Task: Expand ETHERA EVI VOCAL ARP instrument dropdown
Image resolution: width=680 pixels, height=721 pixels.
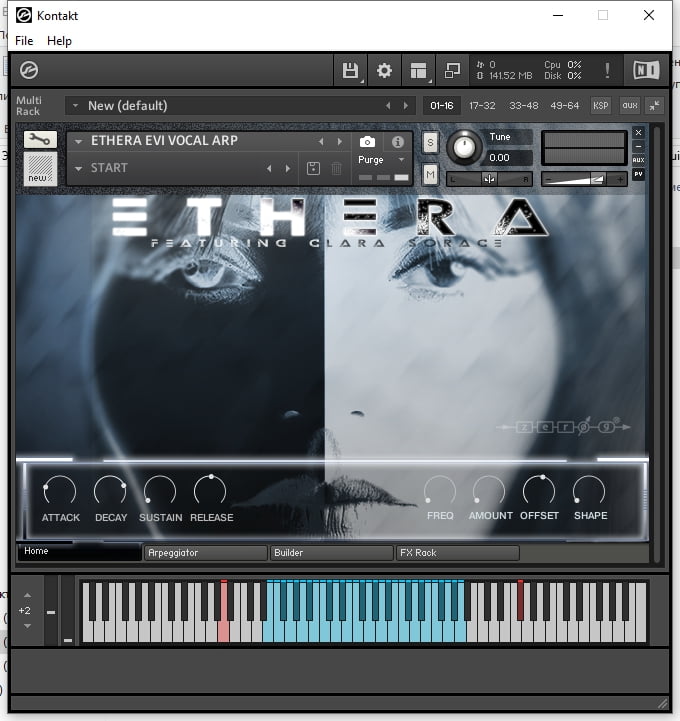Action: coord(78,141)
